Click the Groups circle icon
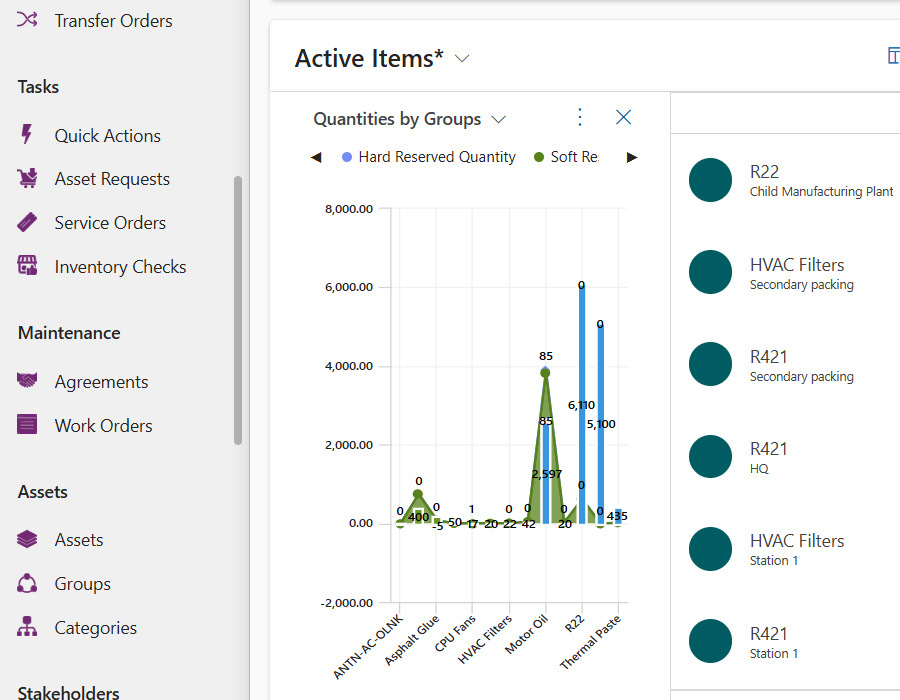This screenshot has width=900, height=700. click(x=27, y=583)
